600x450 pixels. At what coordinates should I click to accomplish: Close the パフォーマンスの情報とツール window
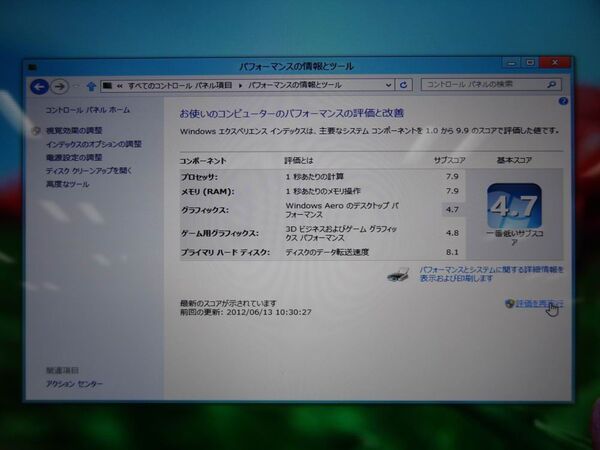(x=555, y=62)
